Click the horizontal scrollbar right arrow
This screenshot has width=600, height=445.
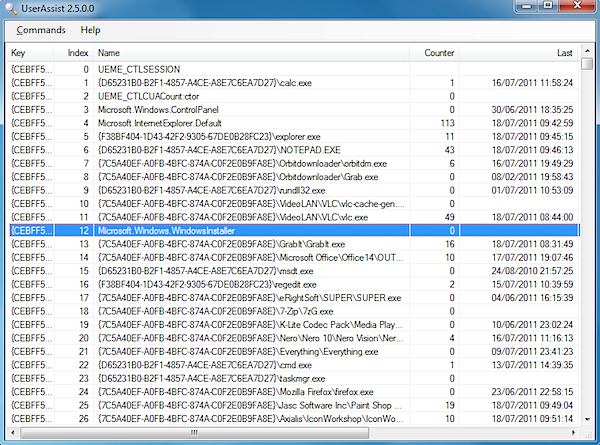pyautogui.click(x=572, y=435)
